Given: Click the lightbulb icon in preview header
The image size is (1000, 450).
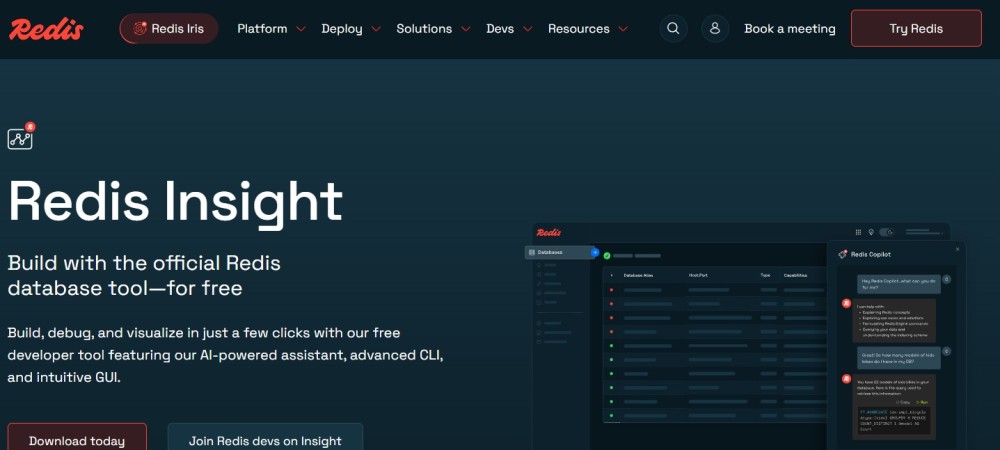Looking at the screenshot, I should click(x=871, y=232).
